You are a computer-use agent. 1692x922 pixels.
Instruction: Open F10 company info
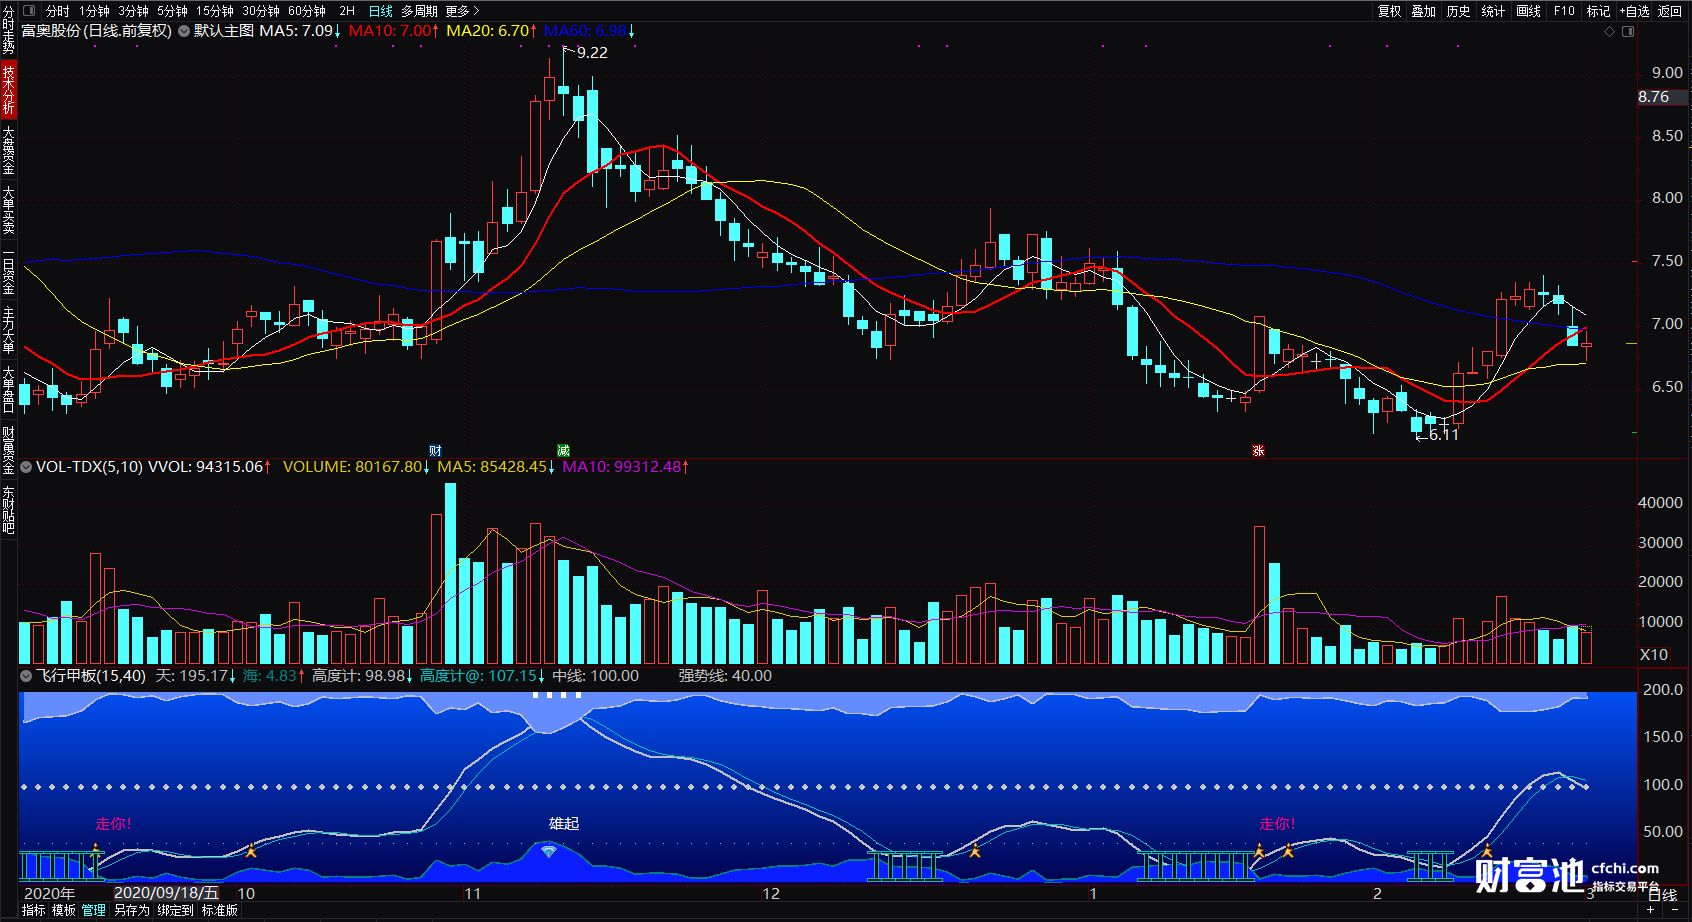[x=1564, y=11]
